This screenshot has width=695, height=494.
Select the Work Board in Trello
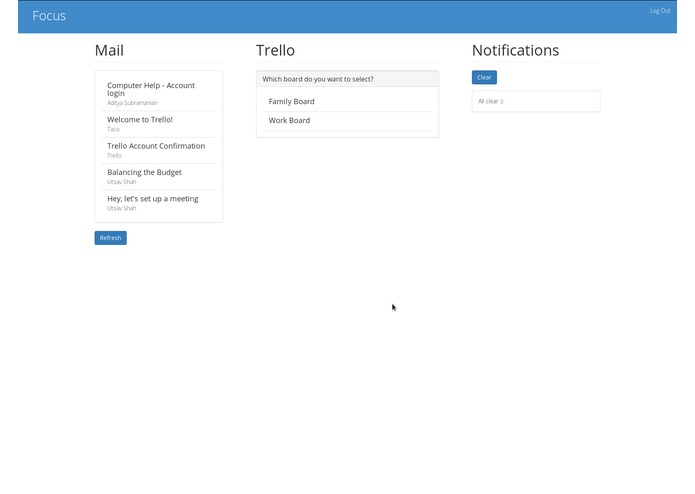347,121
